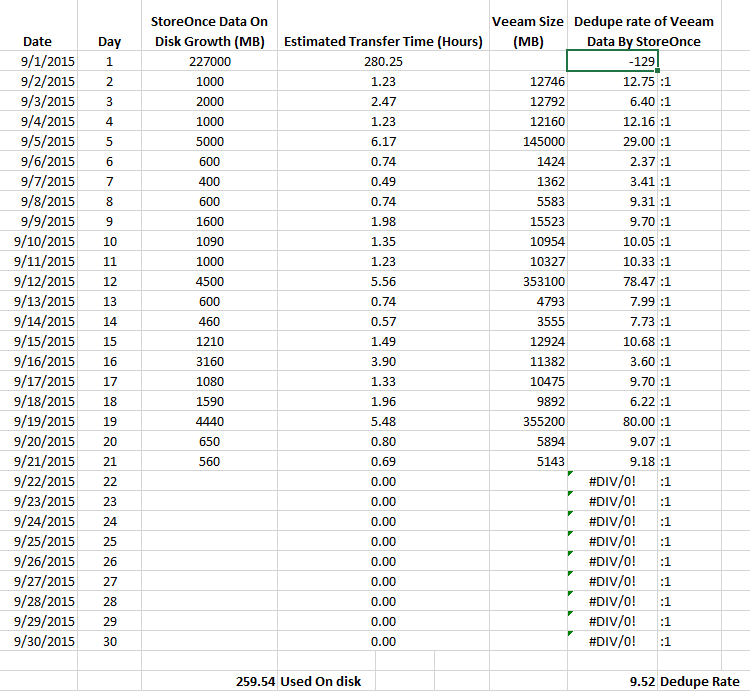Select the total cell 259.54
The image size is (750, 691).
(x=210, y=681)
